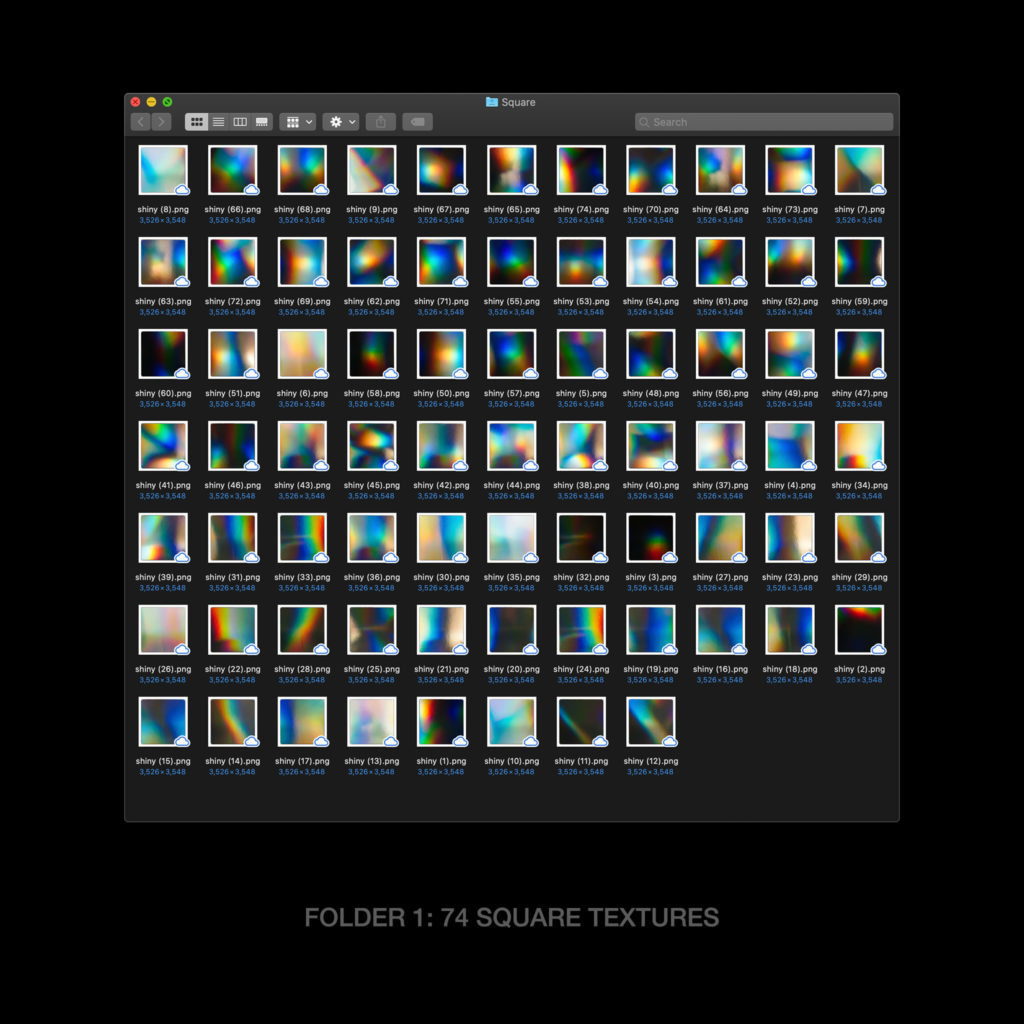Select the shiny (41).png thumbnail
Image resolution: width=1024 pixels, height=1024 pixels.
[162, 446]
